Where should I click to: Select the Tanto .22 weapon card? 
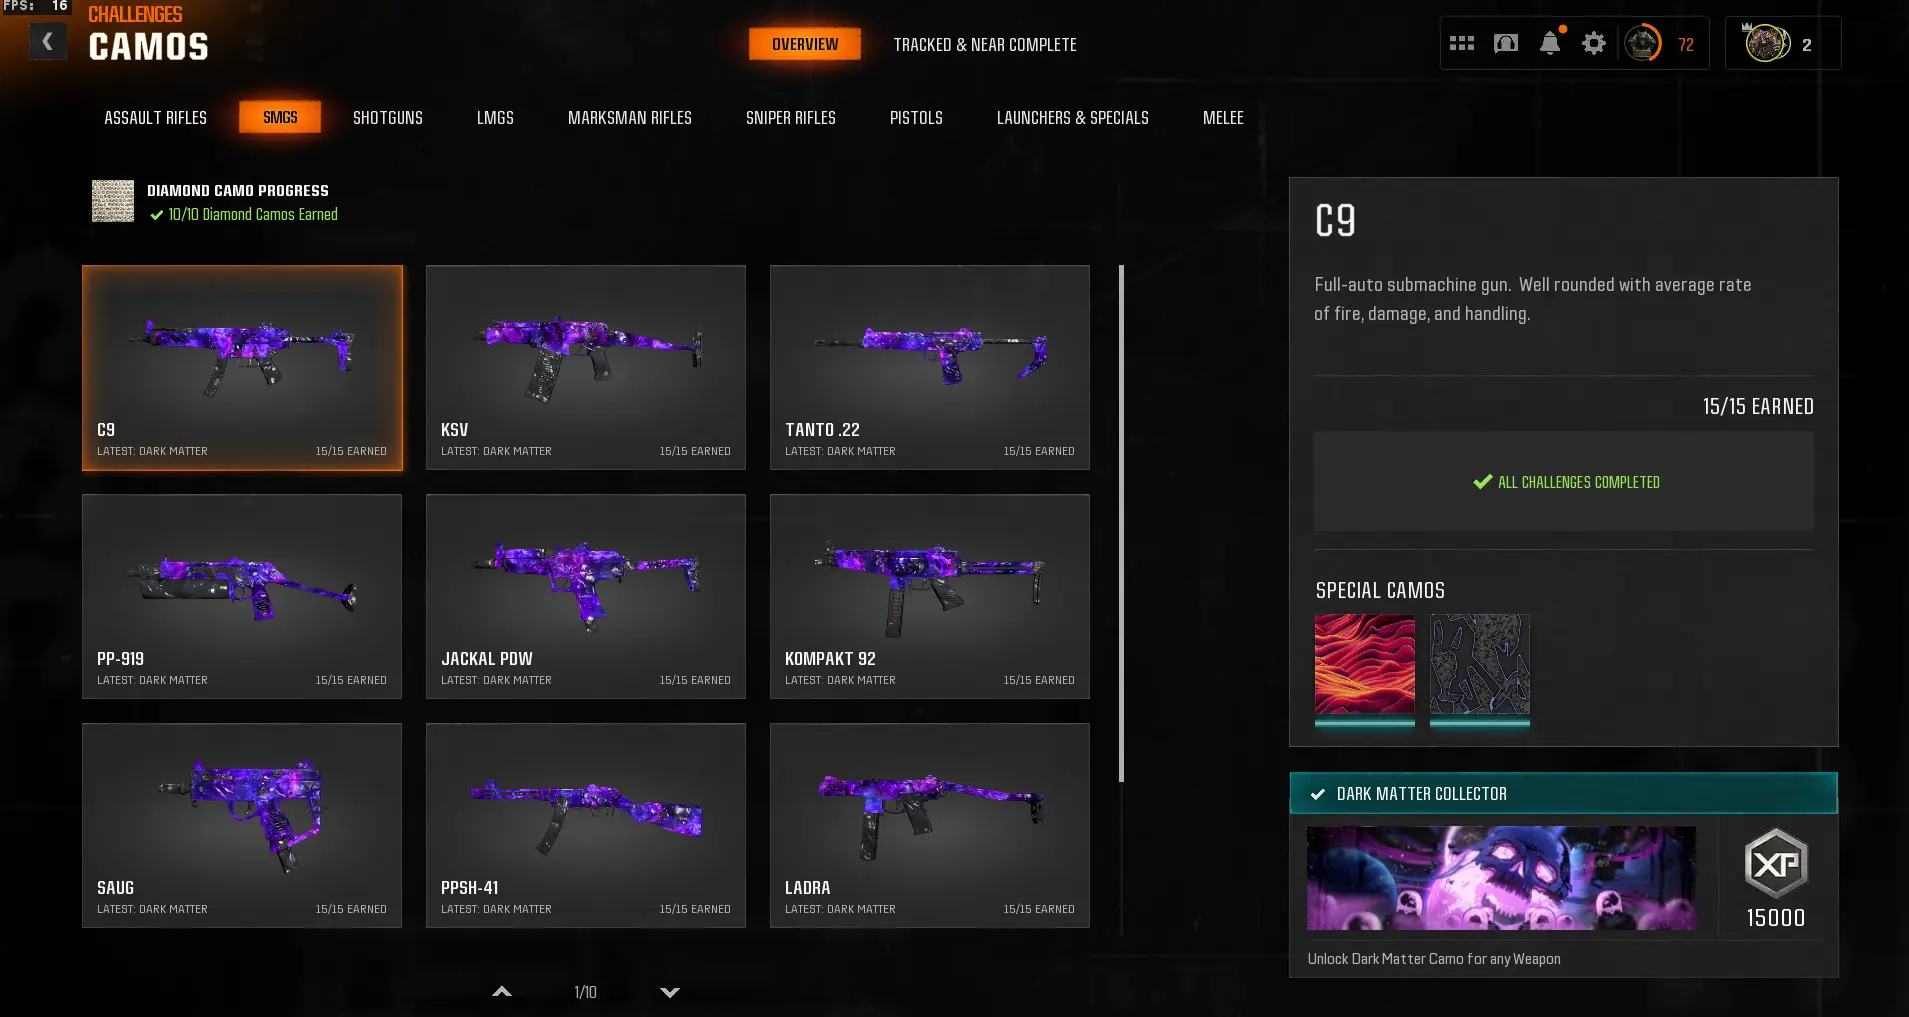pos(930,367)
